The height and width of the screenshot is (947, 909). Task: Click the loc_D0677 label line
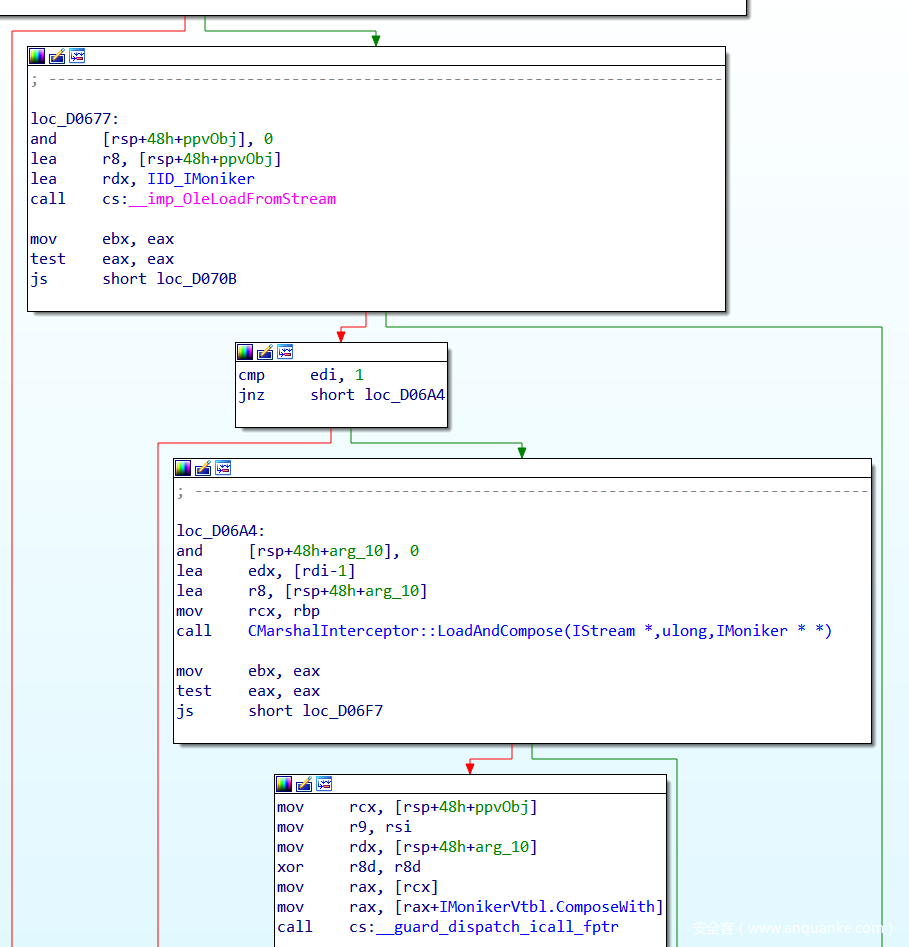coord(75,119)
